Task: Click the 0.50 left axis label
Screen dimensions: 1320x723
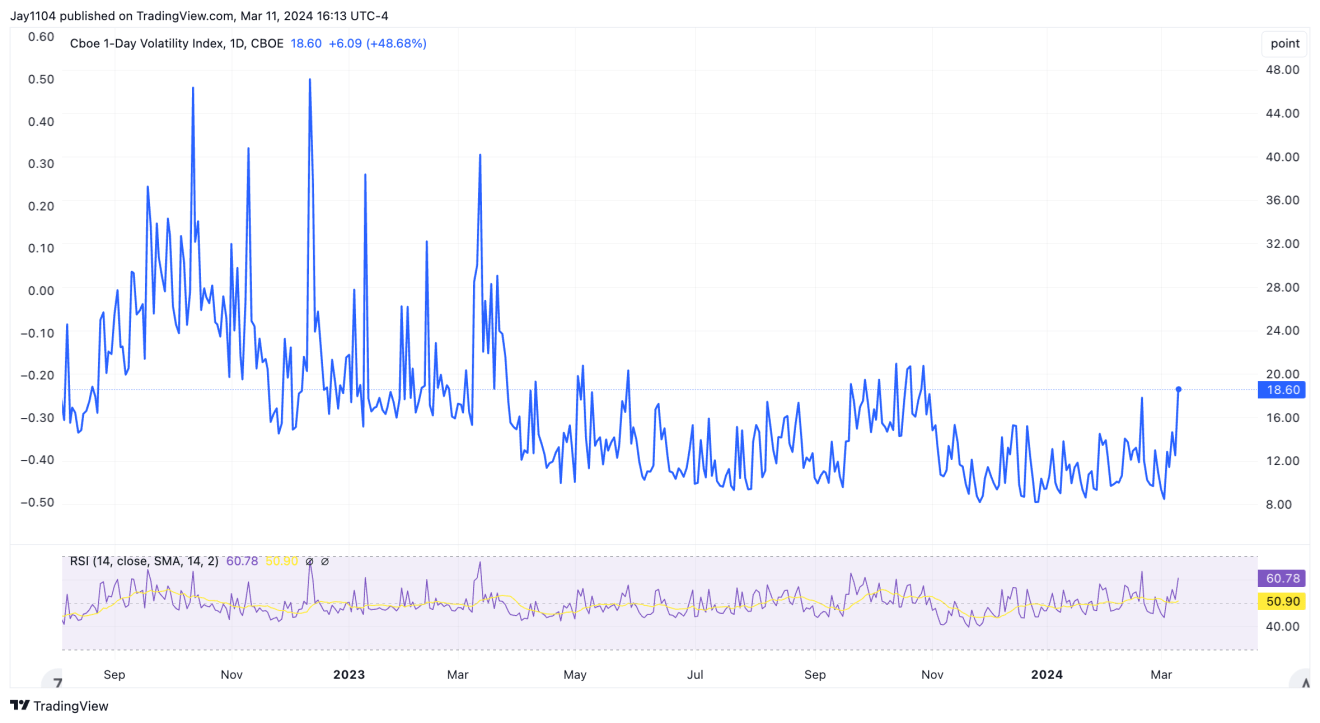Action: point(41,78)
